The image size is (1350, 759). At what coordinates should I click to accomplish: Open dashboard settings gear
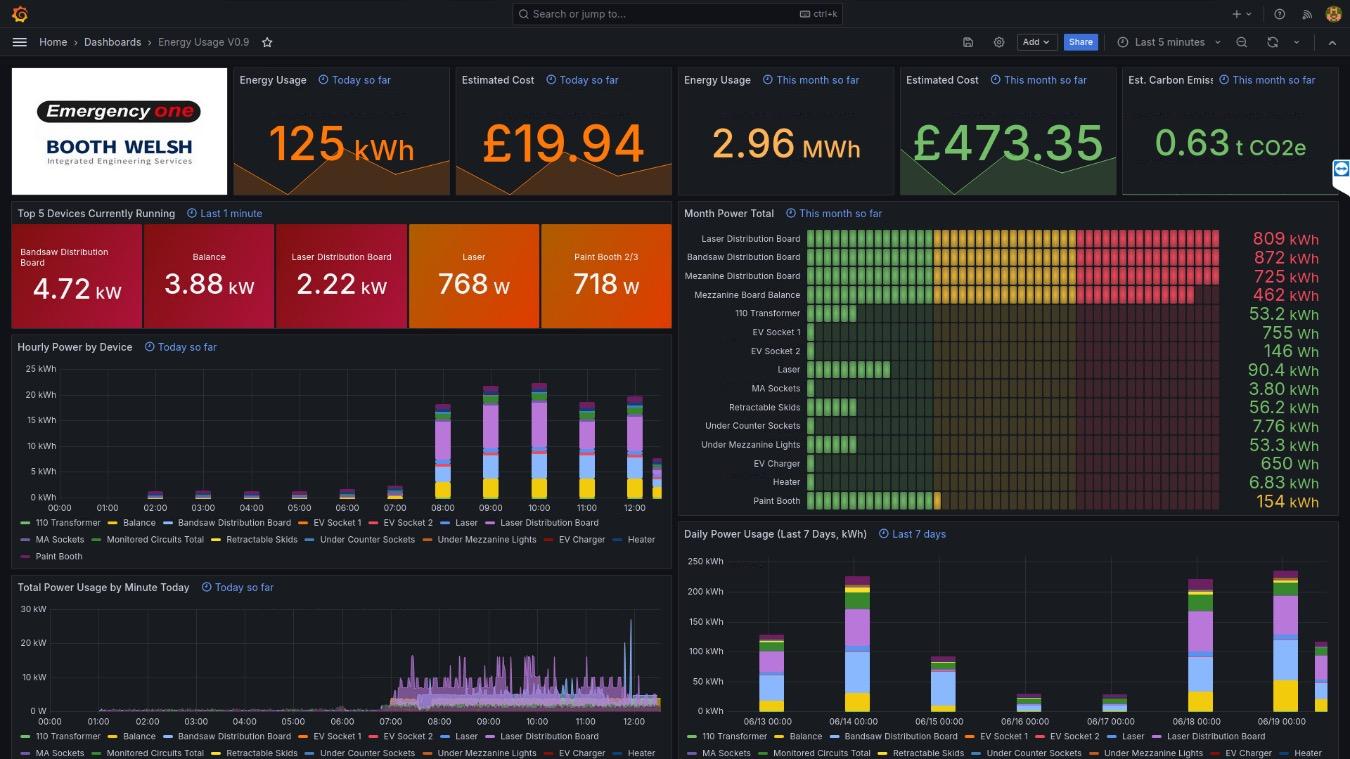click(x=999, y=42)
